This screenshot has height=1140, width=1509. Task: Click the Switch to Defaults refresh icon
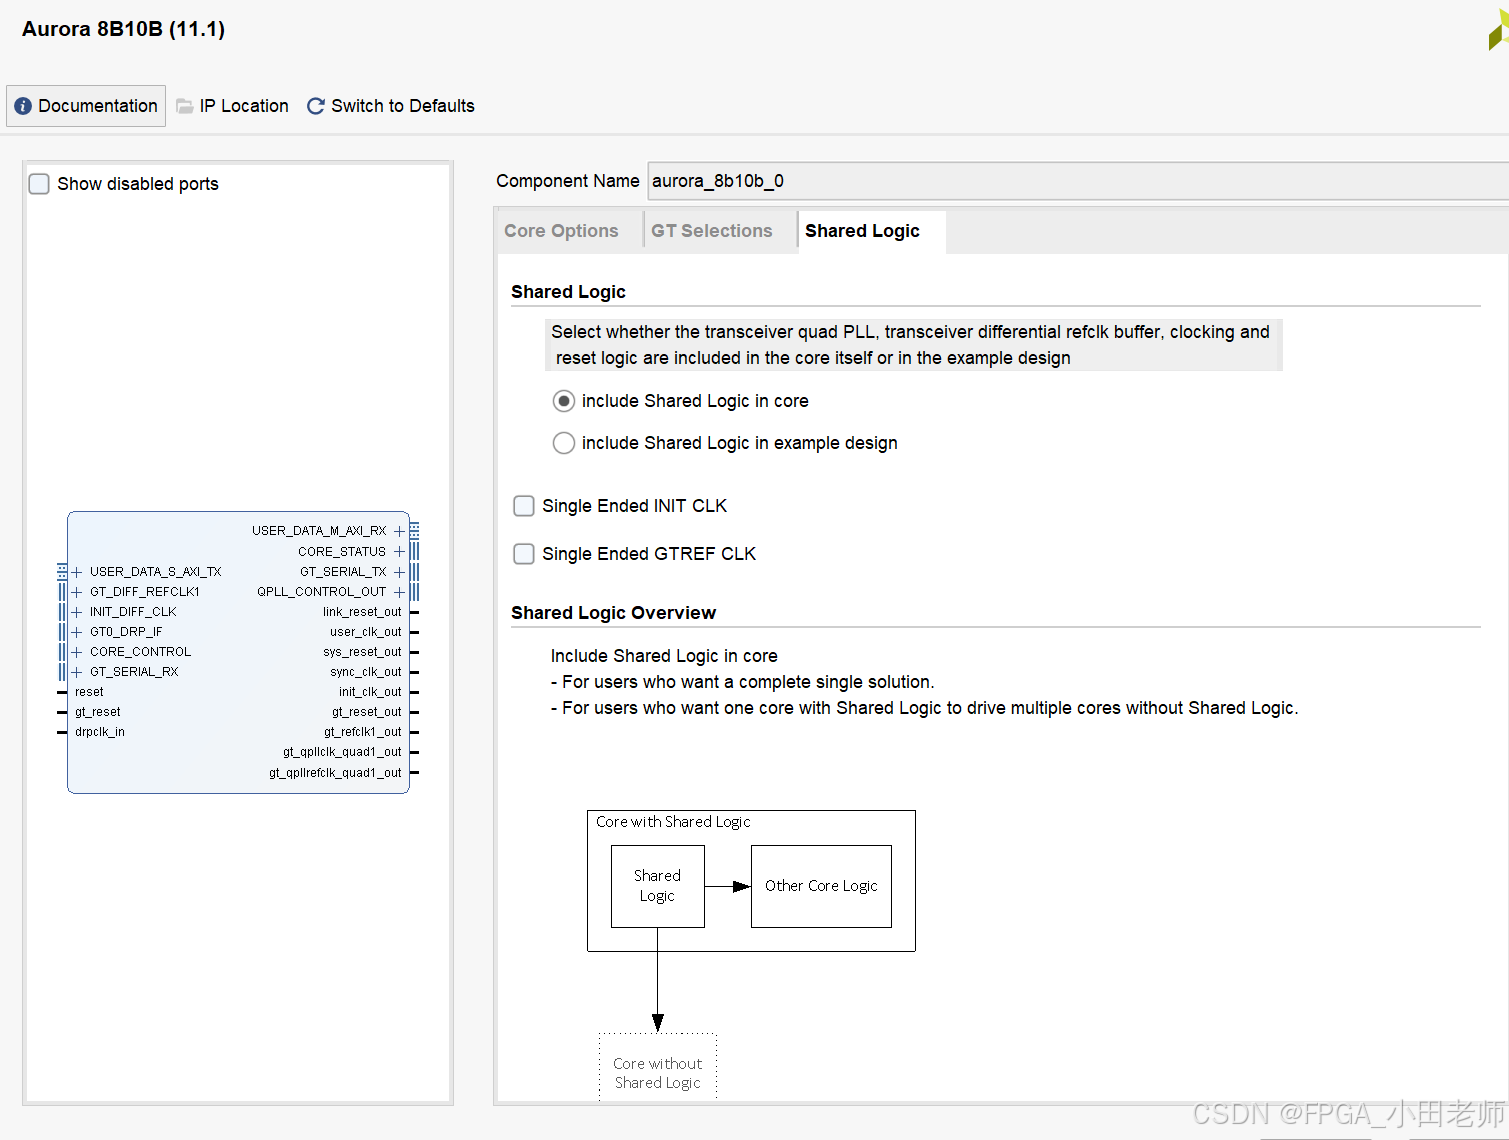point(315,106)
